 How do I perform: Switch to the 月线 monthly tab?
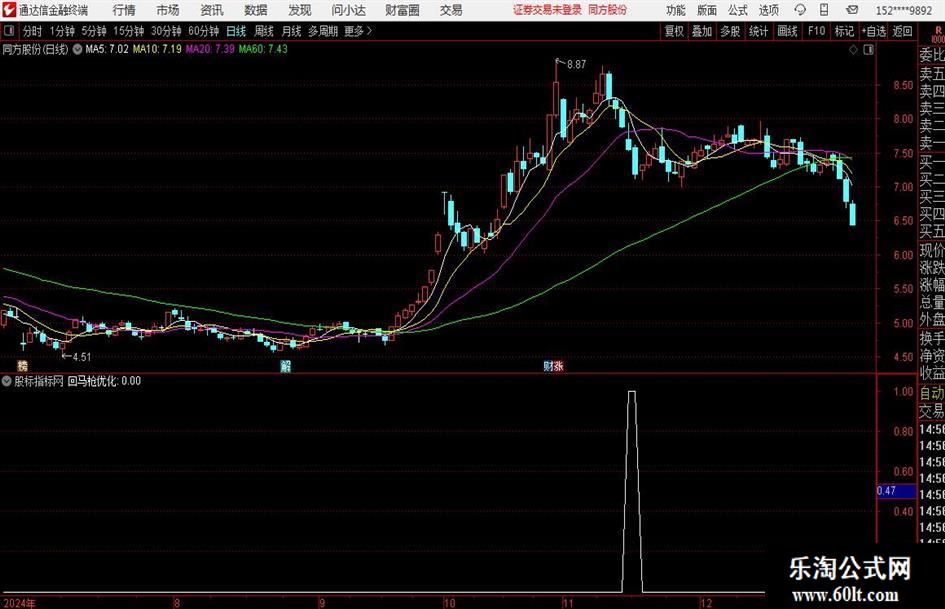[x=291, y=31]
